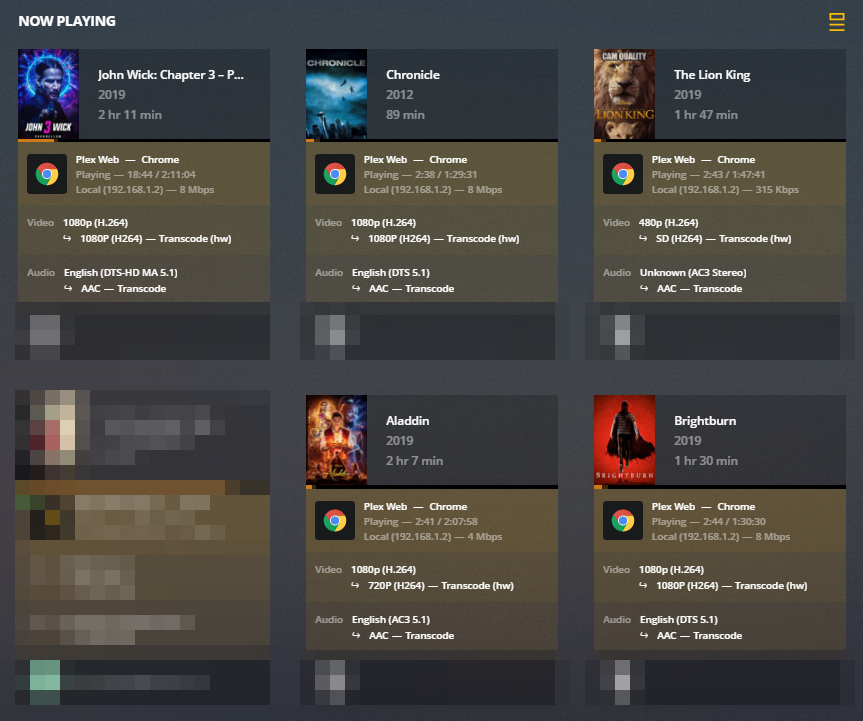This screenshot has height=721, width=863.
Task: Click John Wick playback progress bar
Action: 144,141
